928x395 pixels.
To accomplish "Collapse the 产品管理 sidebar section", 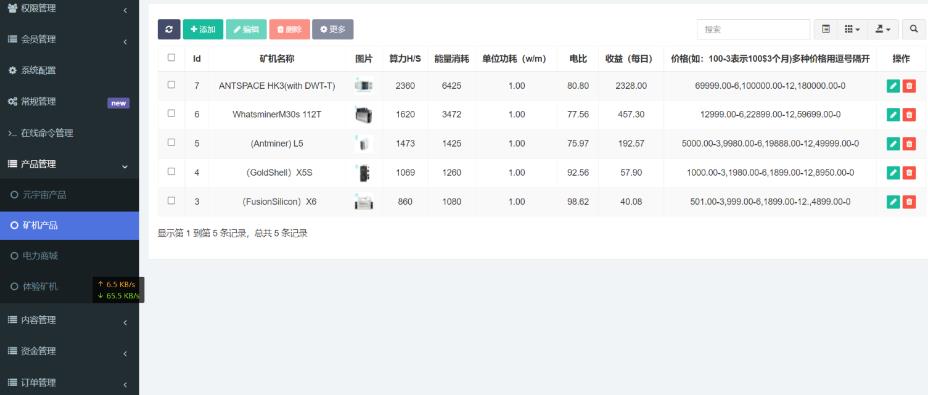I will (69, 164).
